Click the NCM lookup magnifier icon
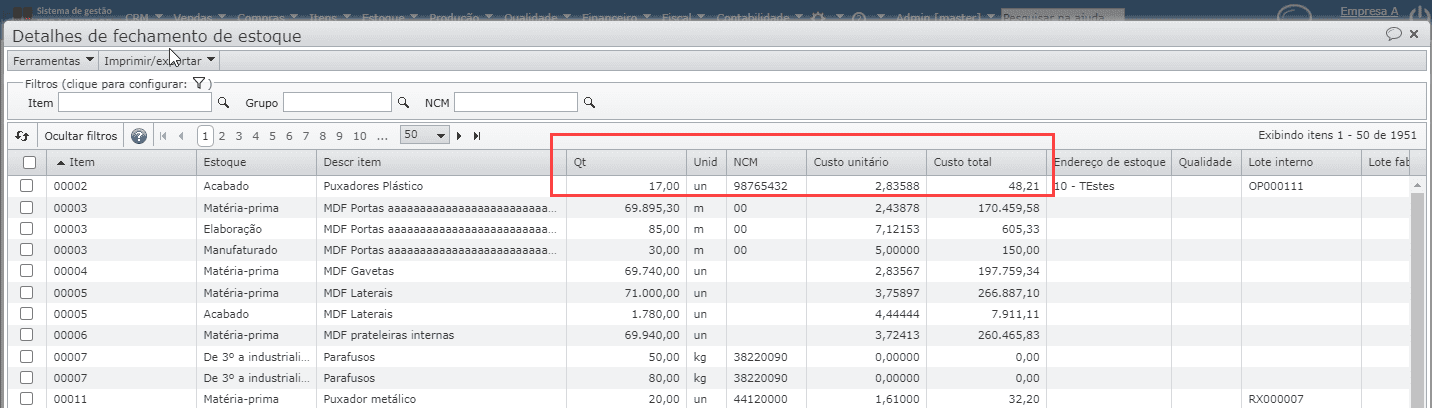The image size is (1432, 408). click(590, 103)
